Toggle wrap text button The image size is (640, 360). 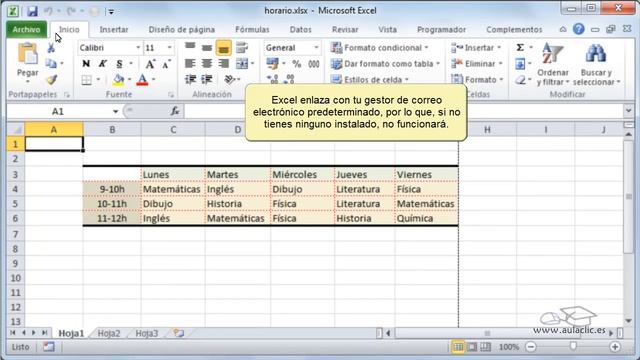pyautogui.click(x=242, y=48)
